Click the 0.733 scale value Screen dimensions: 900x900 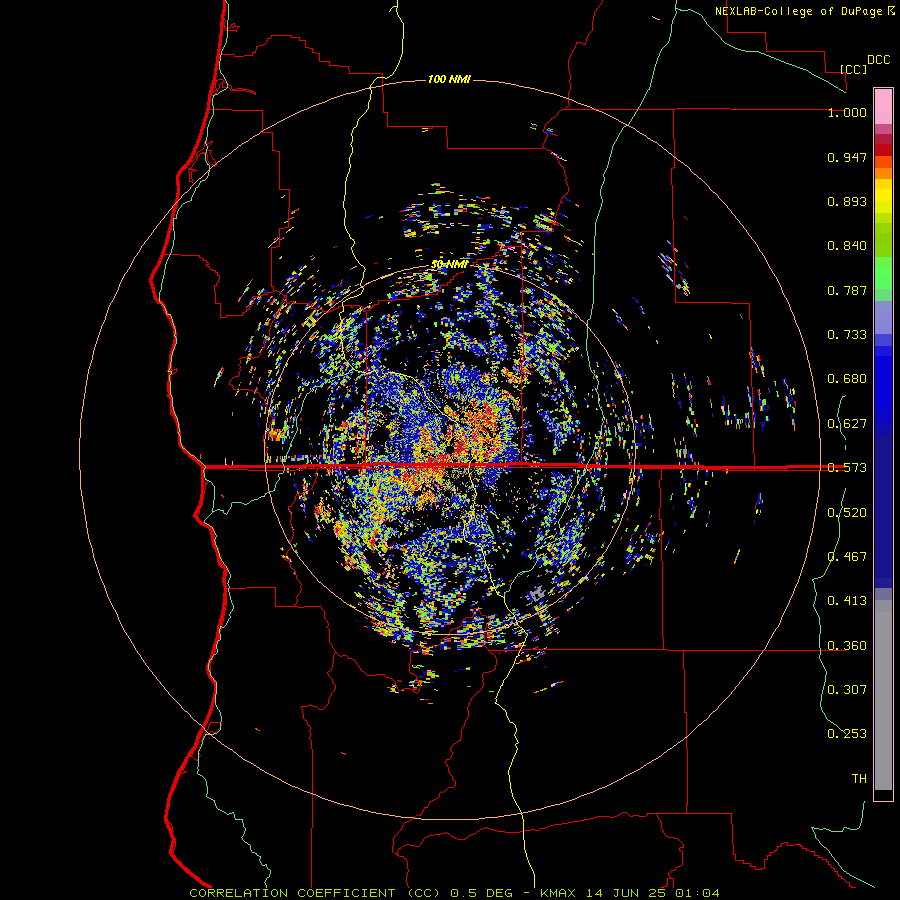pyautogui.click(x=847, y=335)
